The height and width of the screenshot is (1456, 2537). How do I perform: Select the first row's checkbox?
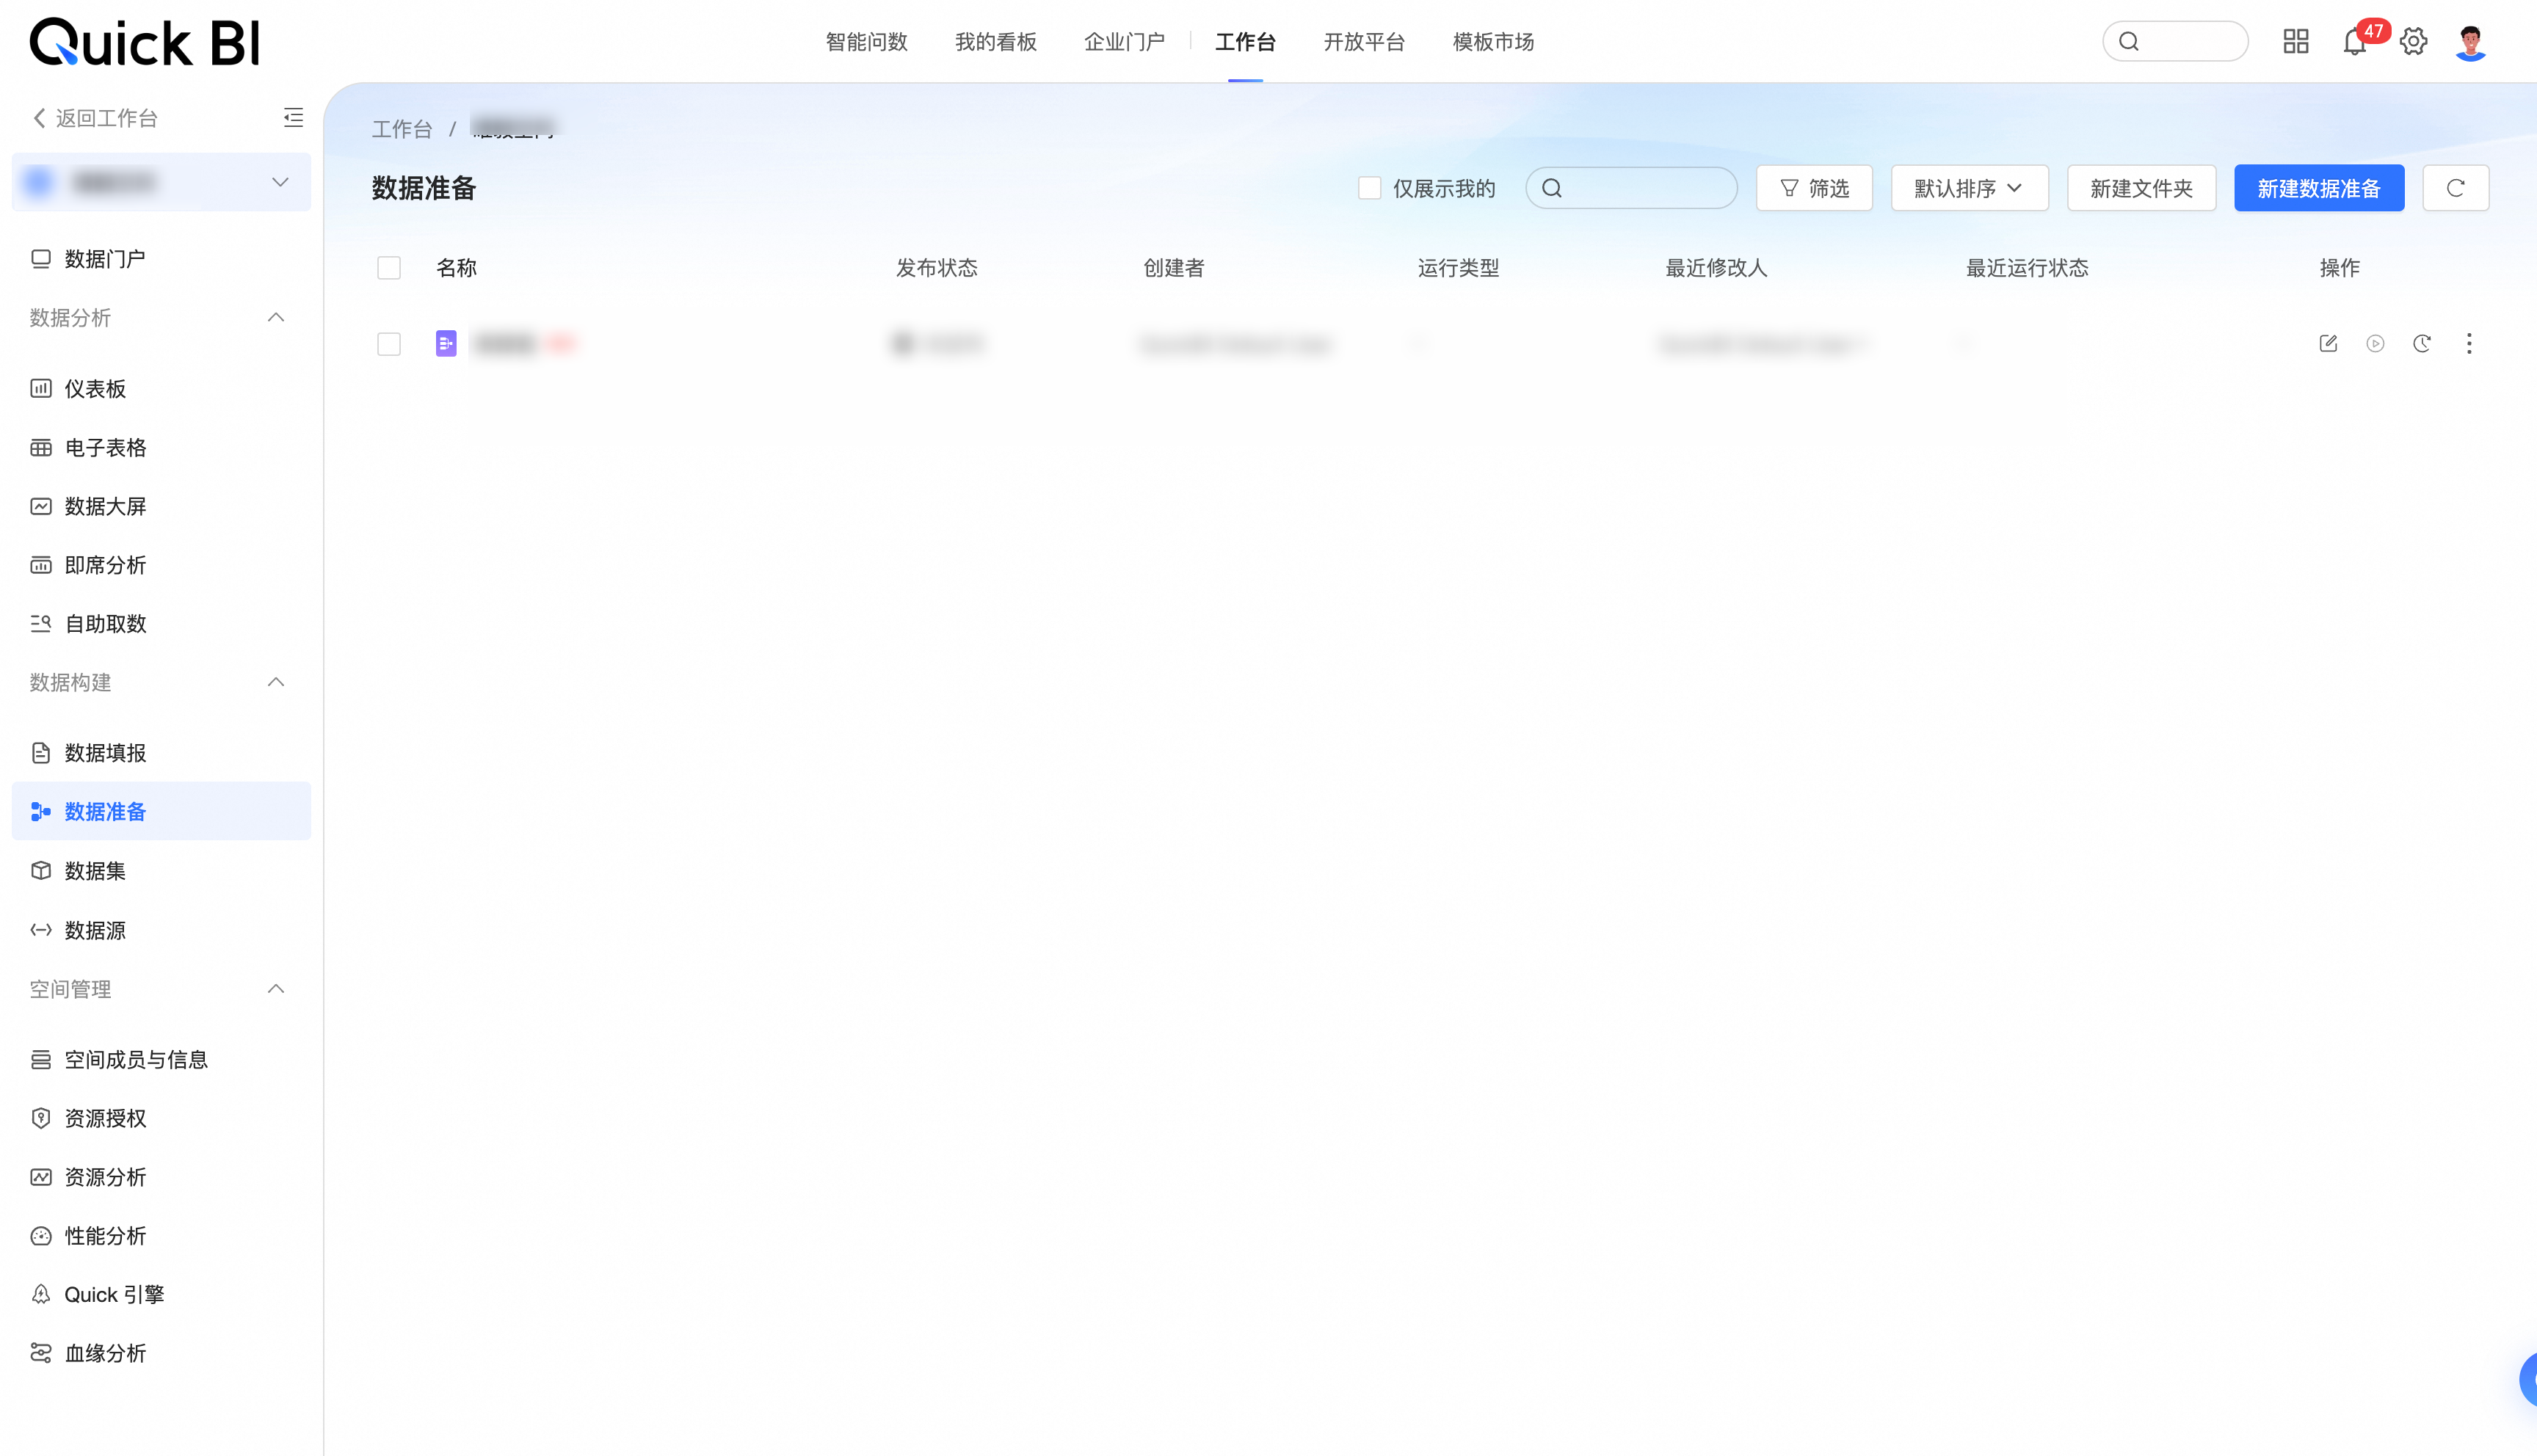point(389,344)
